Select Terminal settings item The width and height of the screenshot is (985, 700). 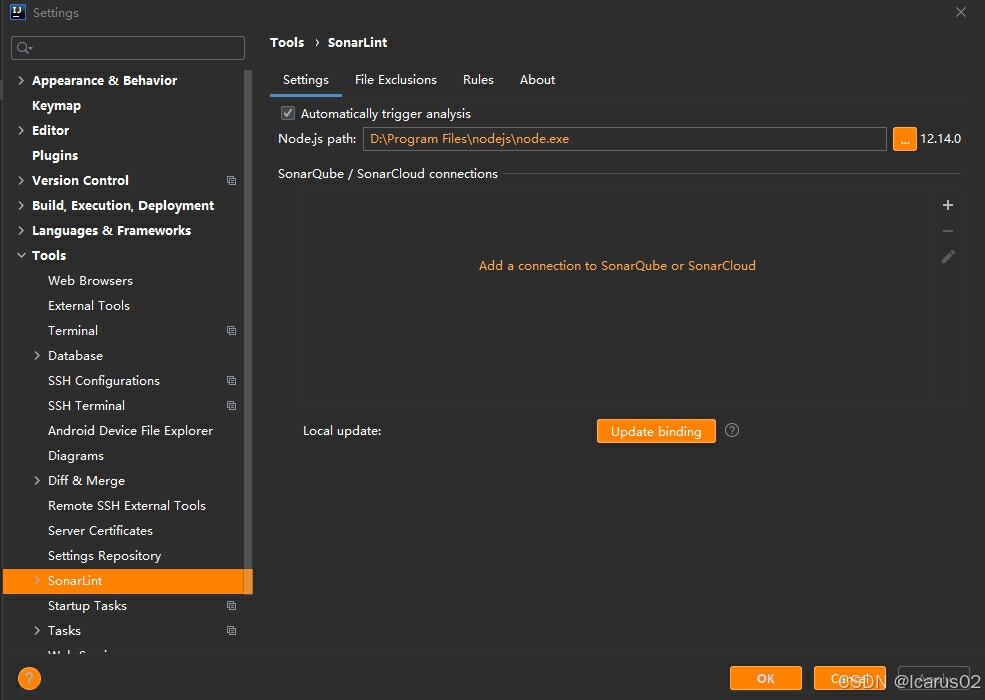[73, 331]
